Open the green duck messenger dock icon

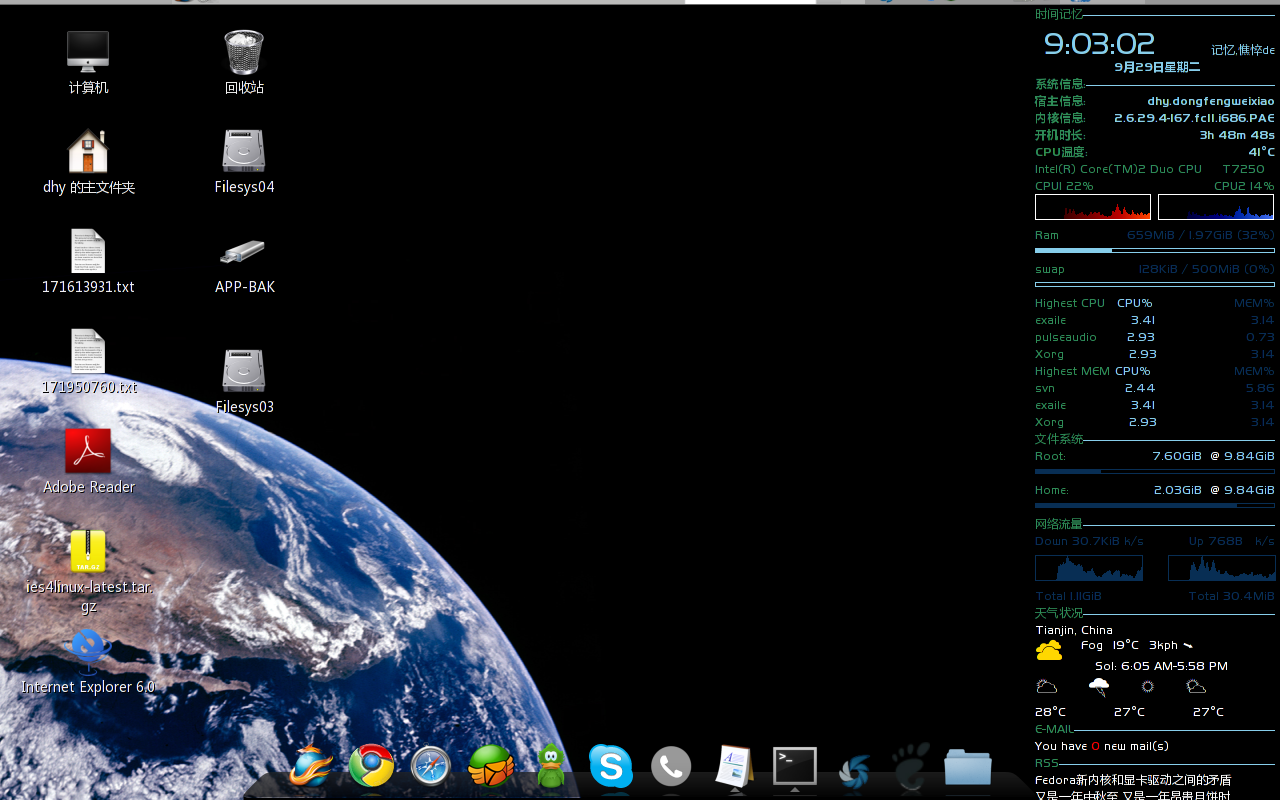551,767
